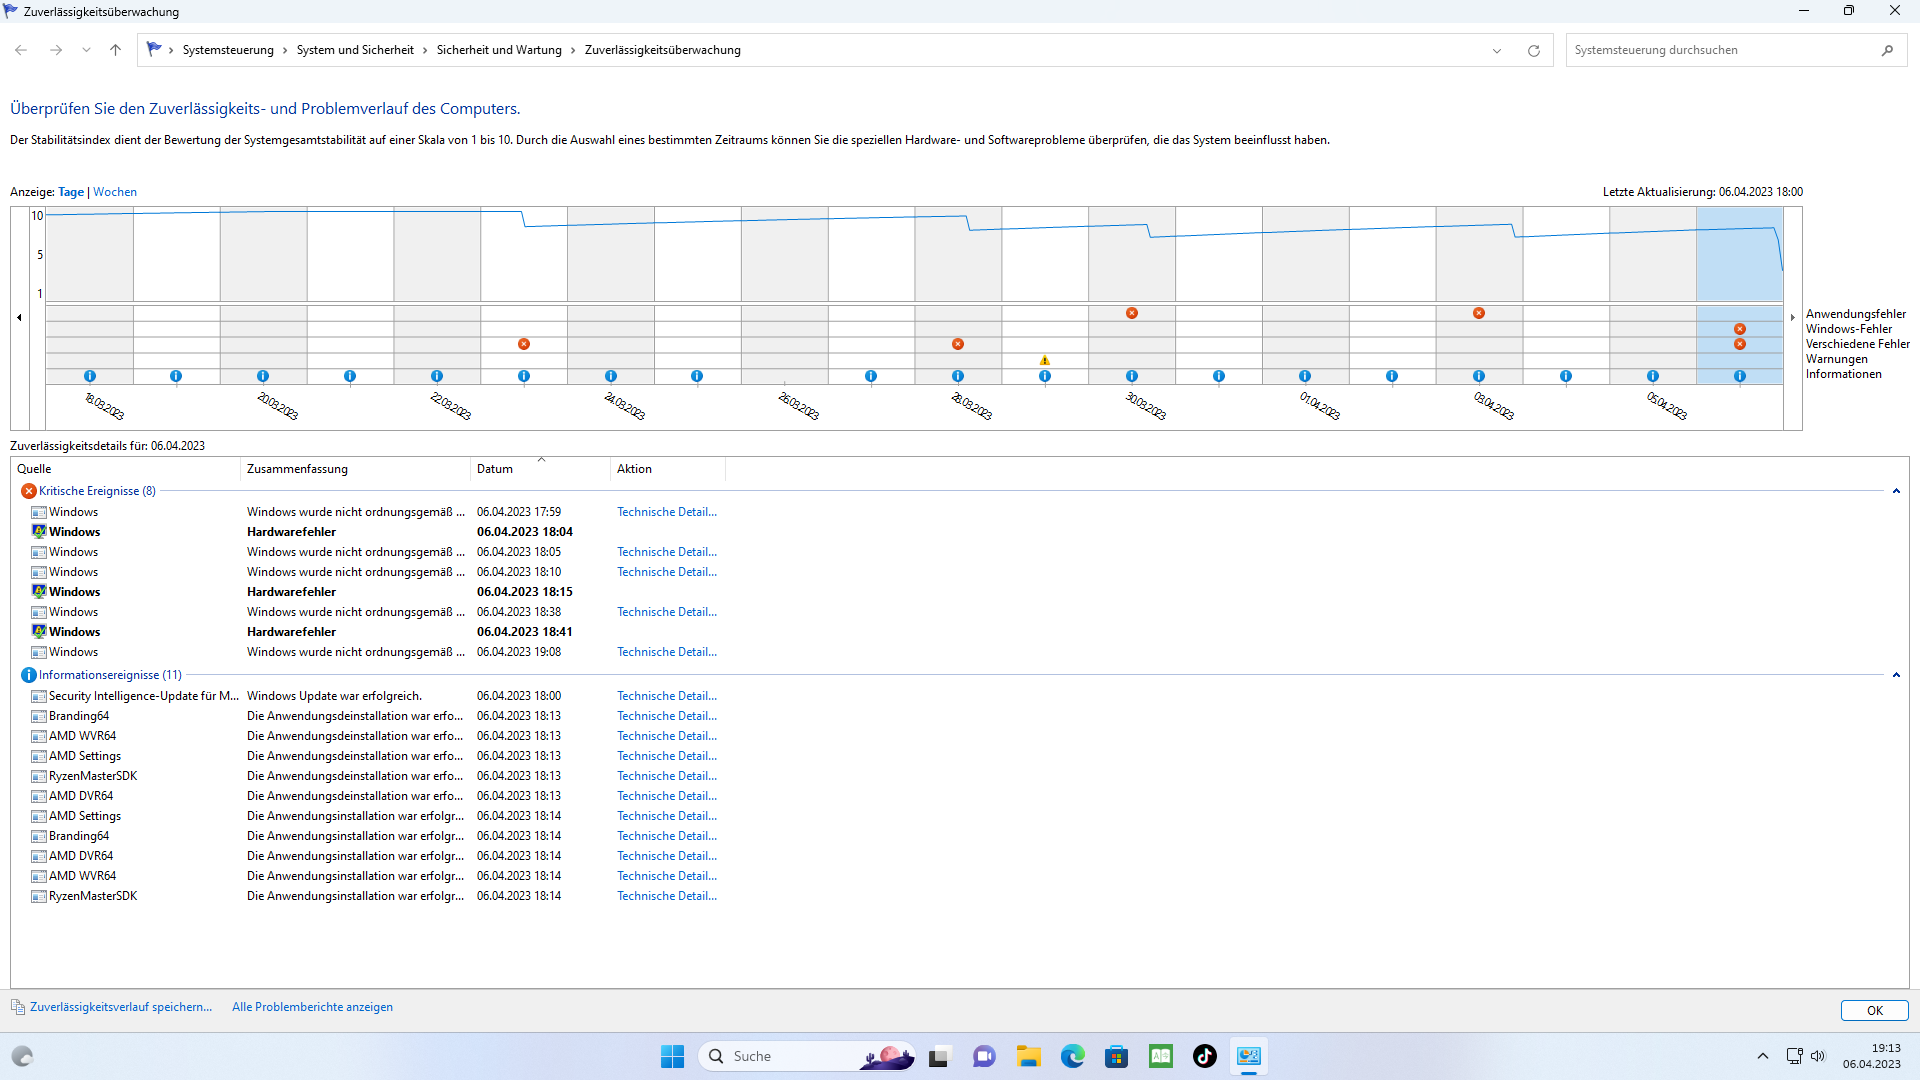Click the search magnifier icon in Systemsteuerung search

coord(1887,50)
